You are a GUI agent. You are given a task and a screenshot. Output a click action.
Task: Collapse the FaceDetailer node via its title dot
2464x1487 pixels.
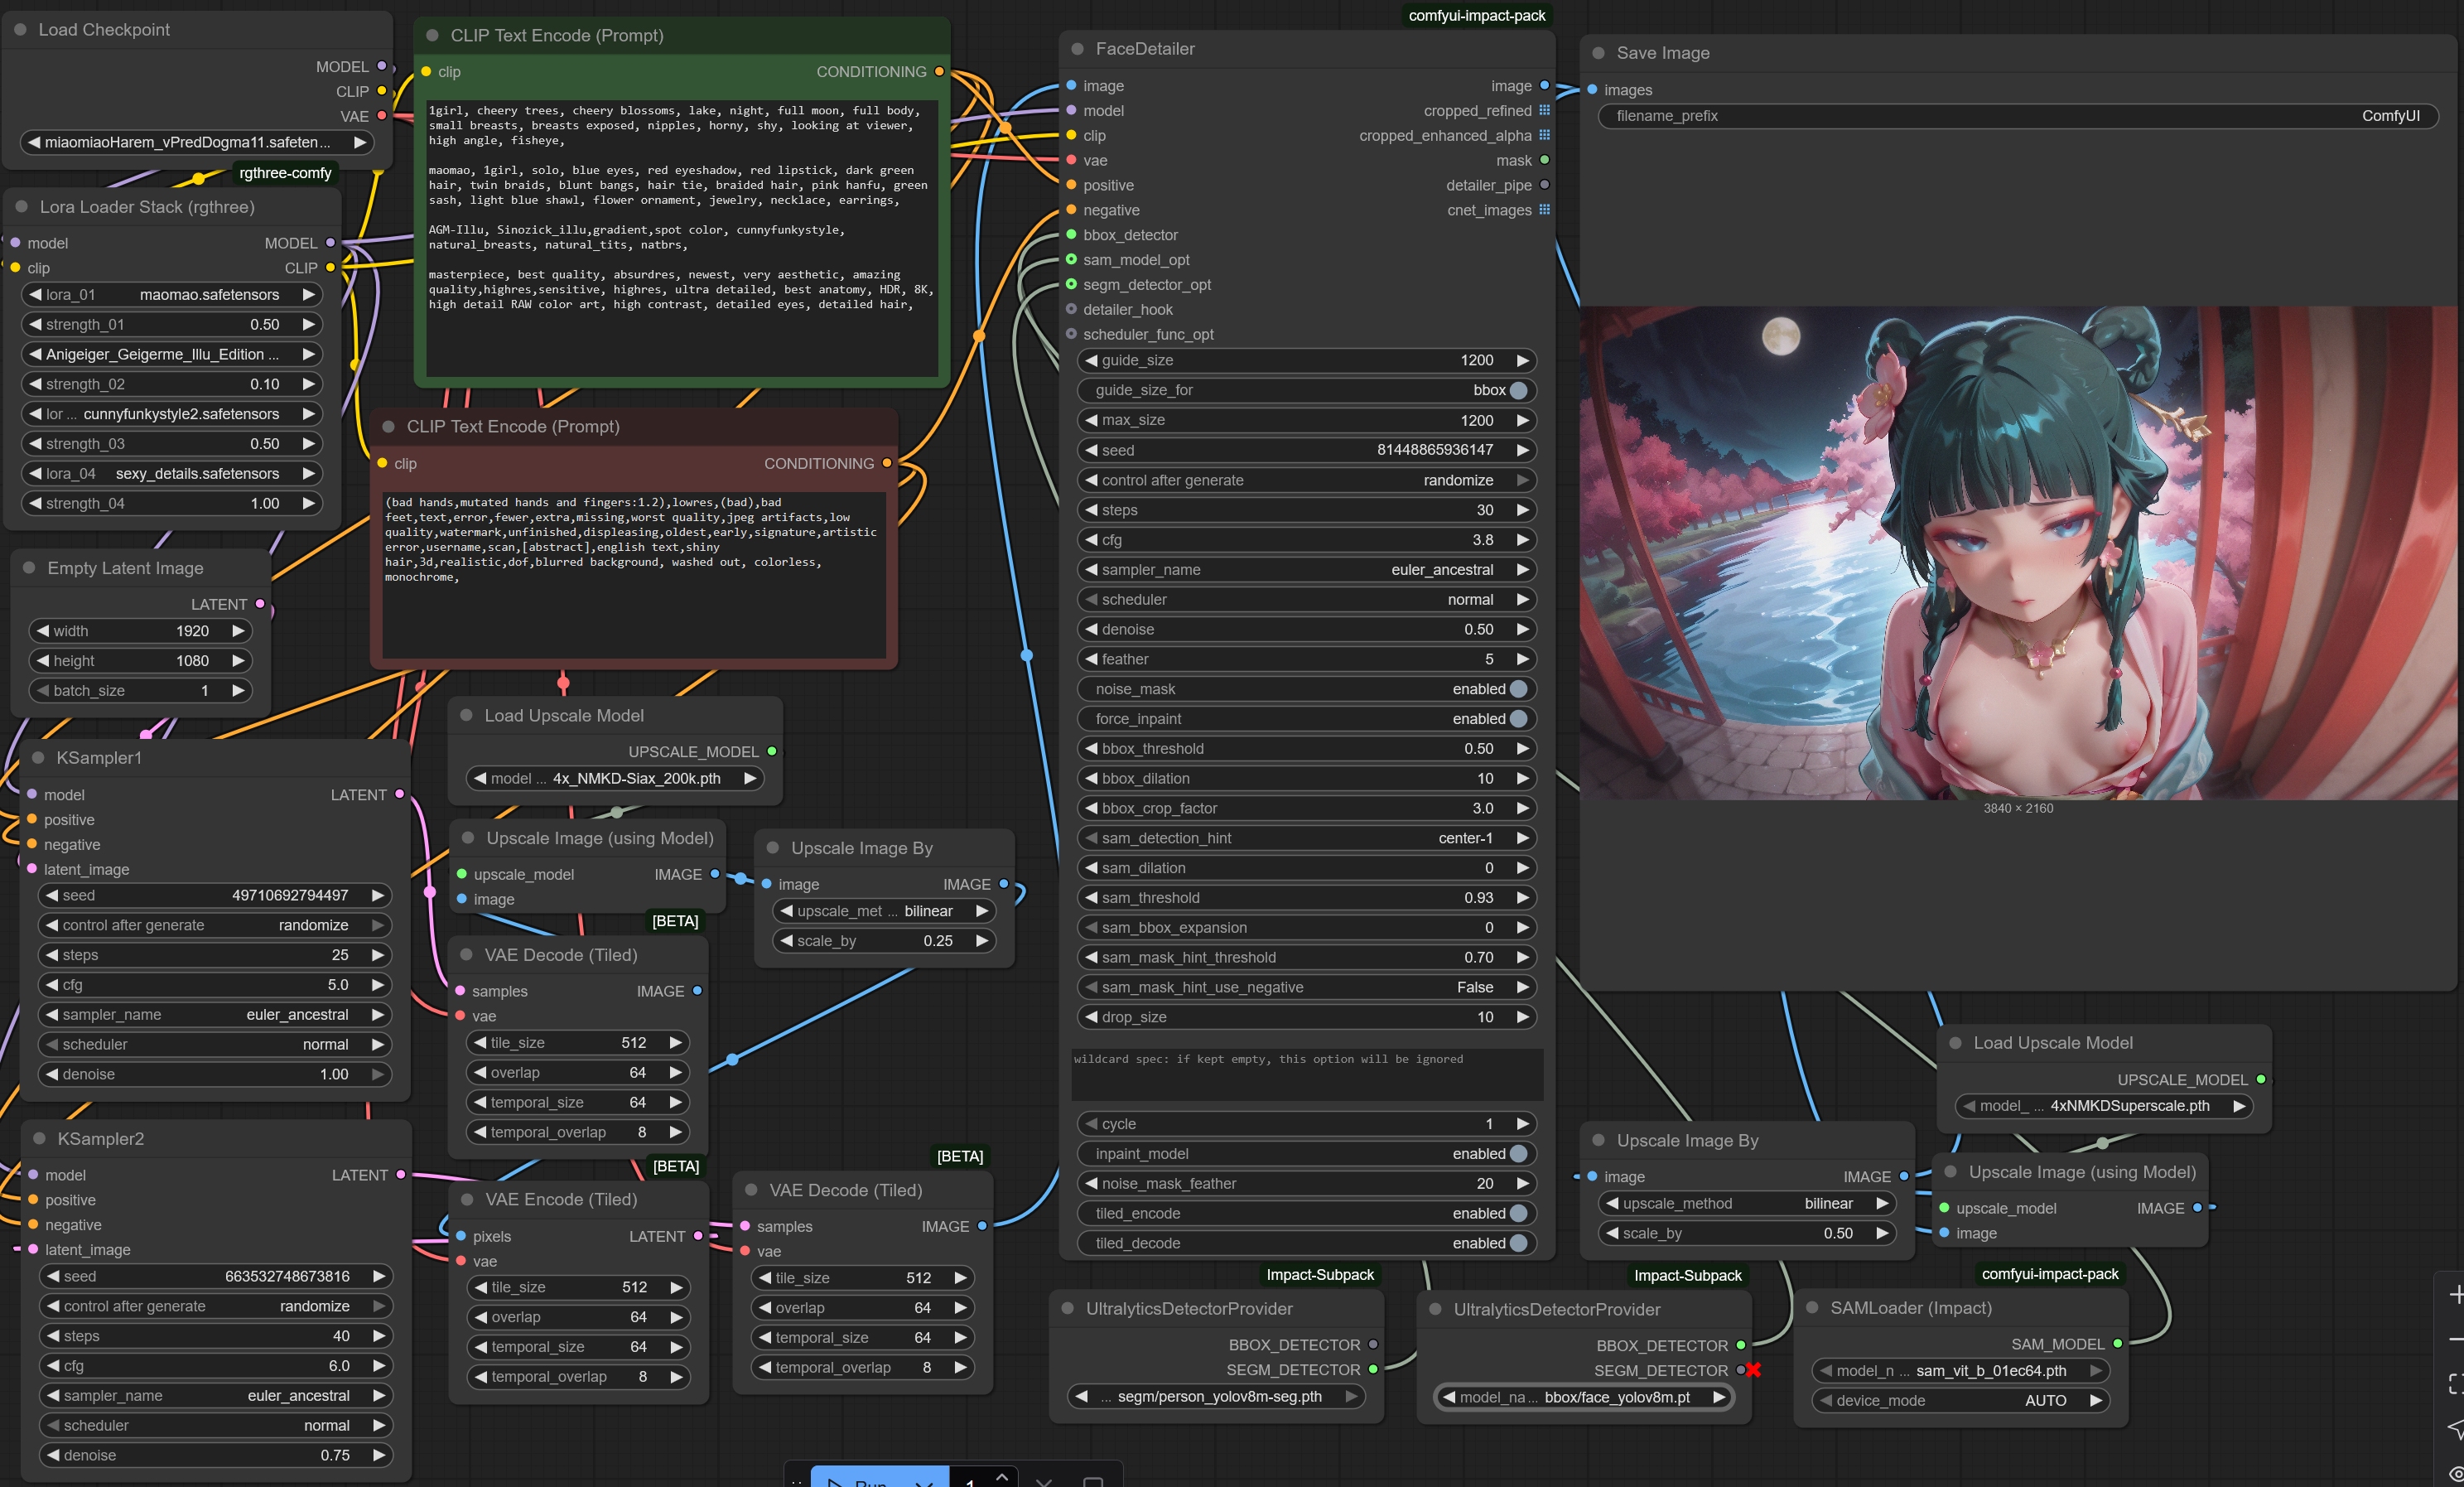[1077, 49]
